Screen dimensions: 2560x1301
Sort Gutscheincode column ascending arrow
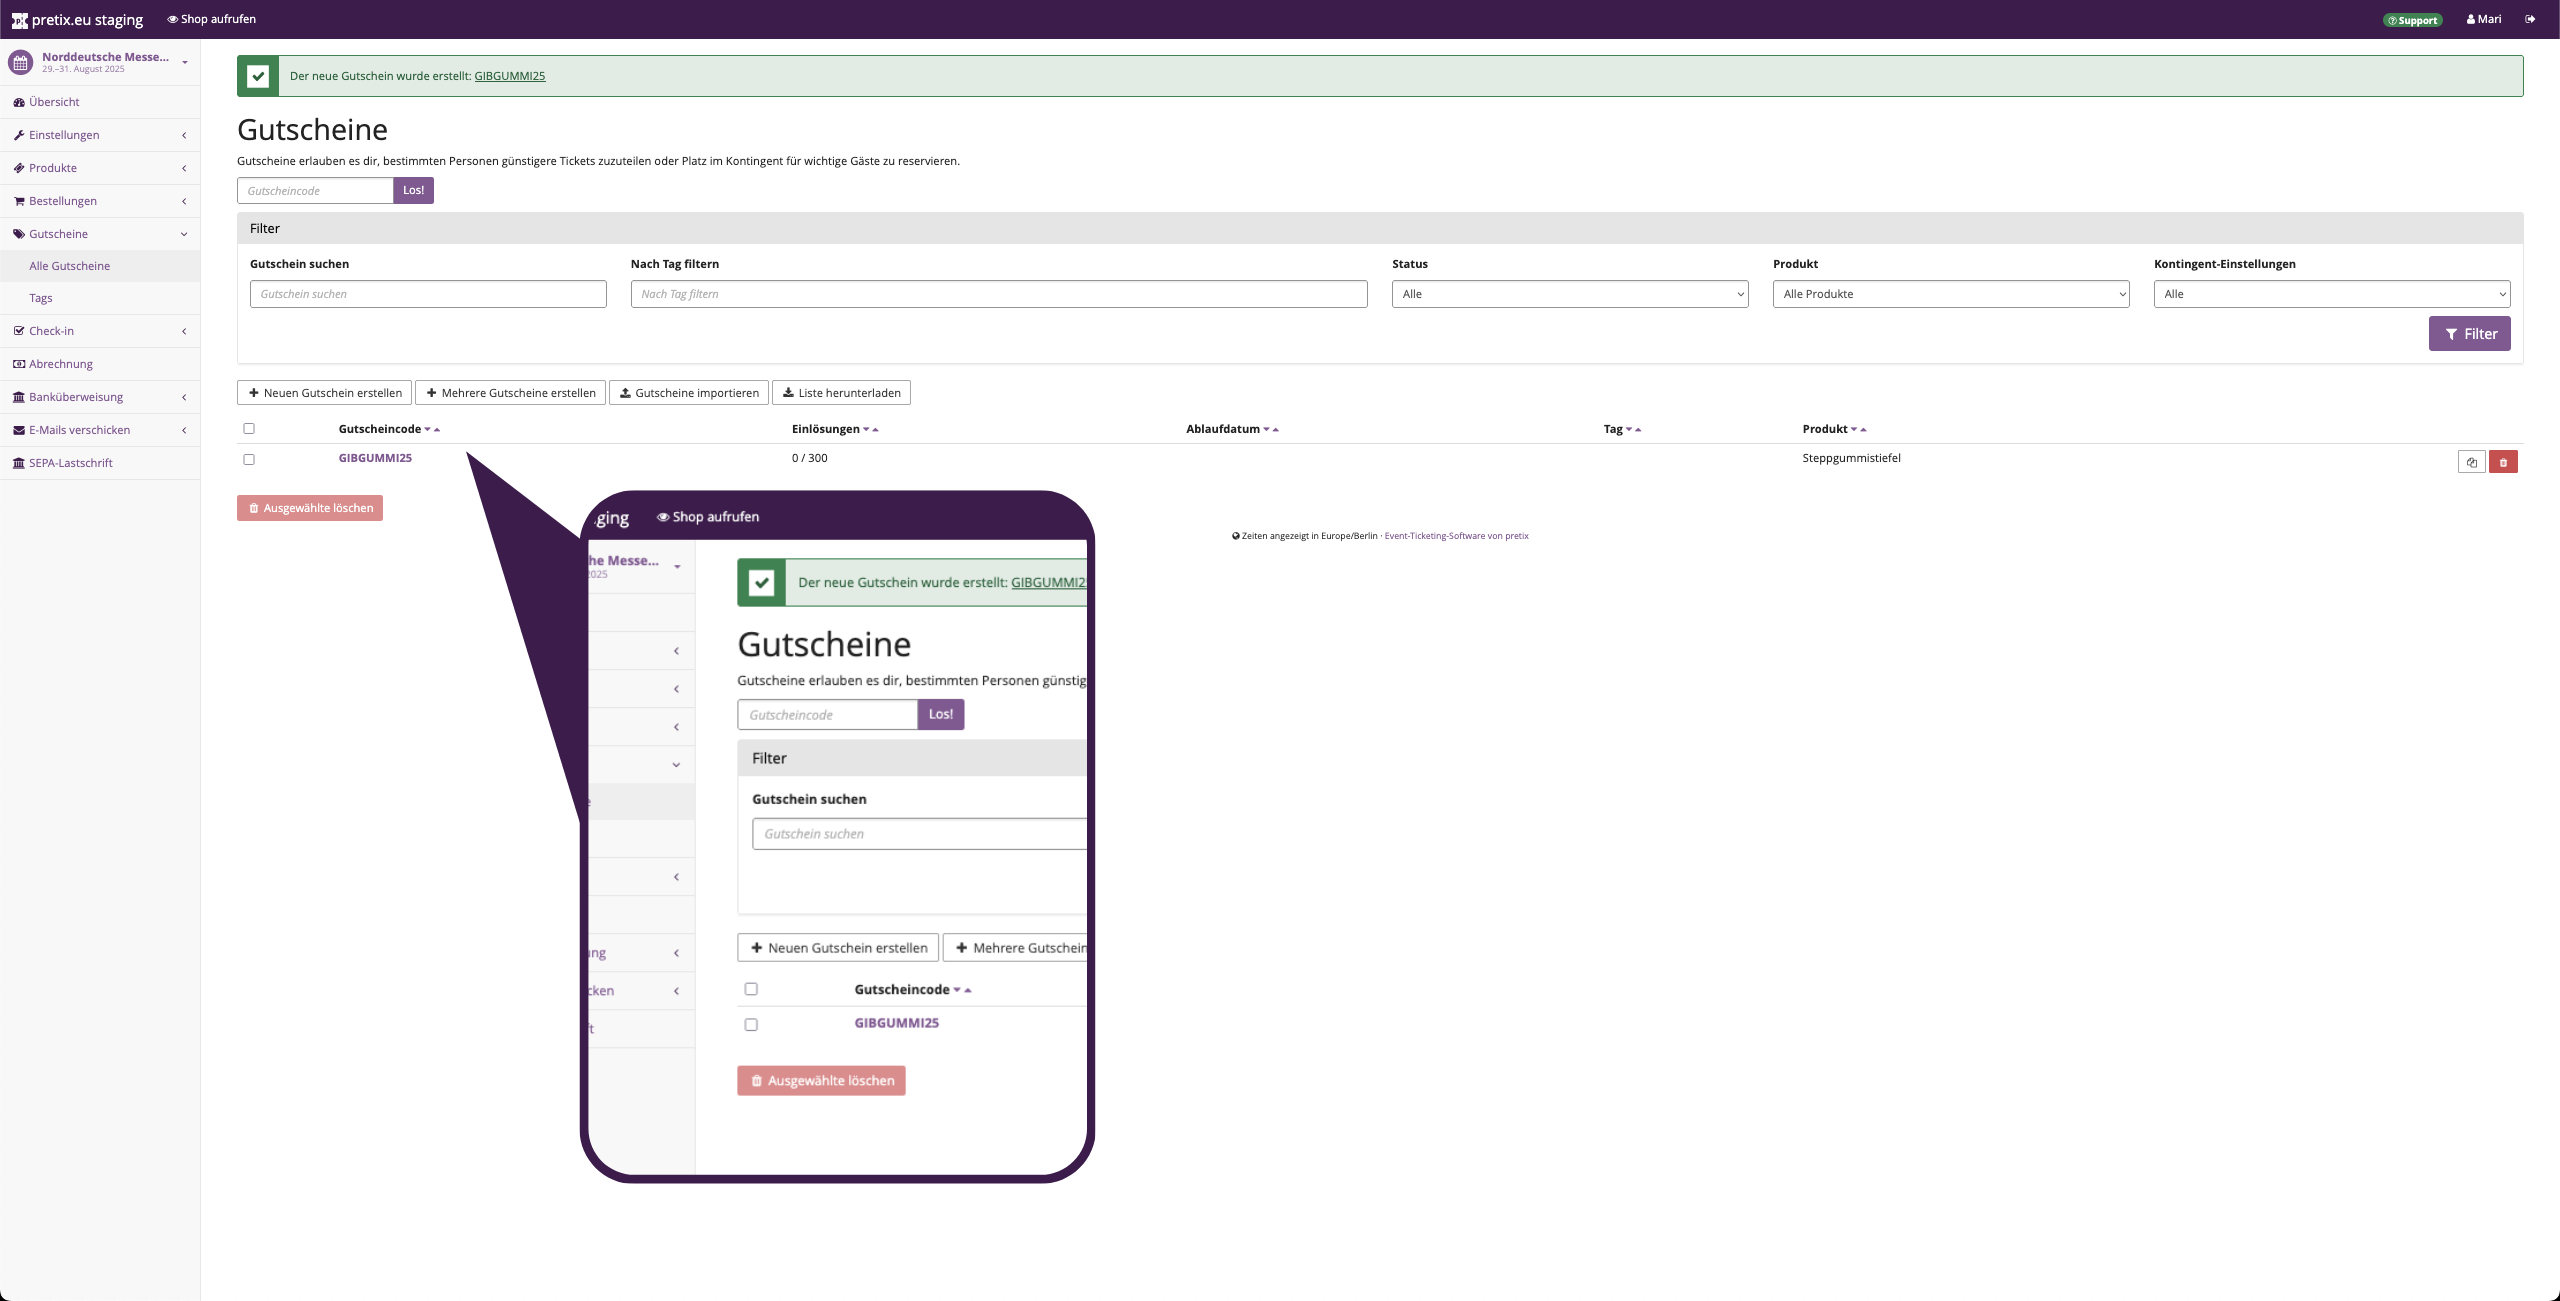click(x=437, y=430)
